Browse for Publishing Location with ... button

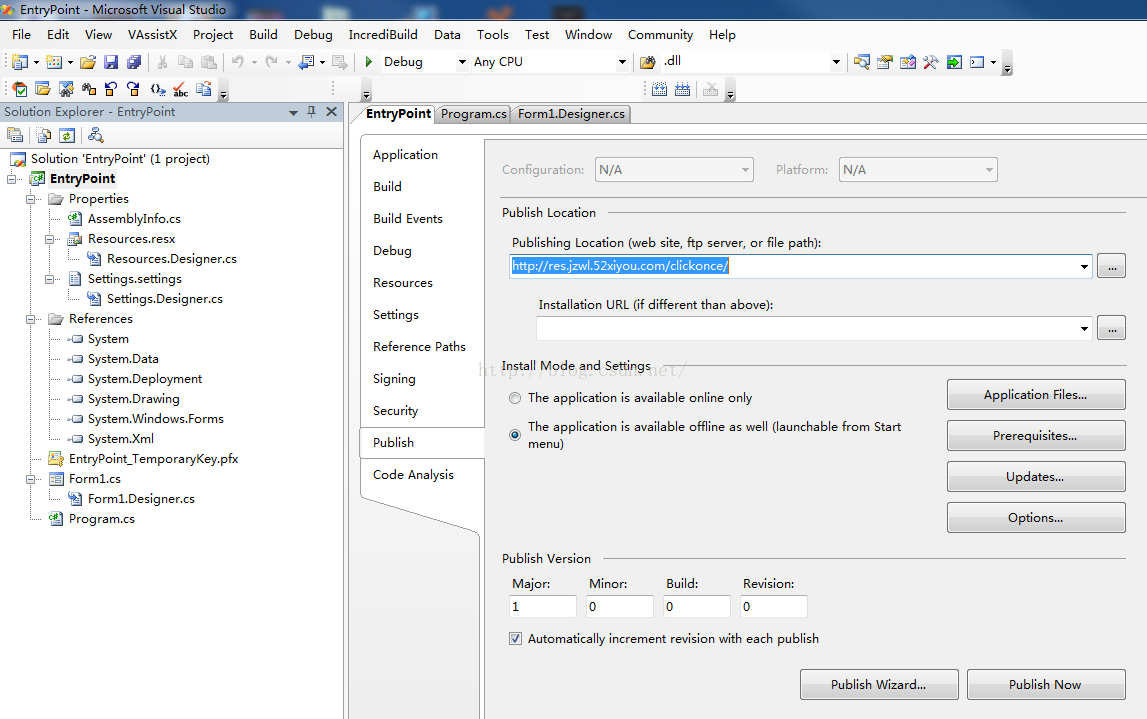click(1112, 266)
